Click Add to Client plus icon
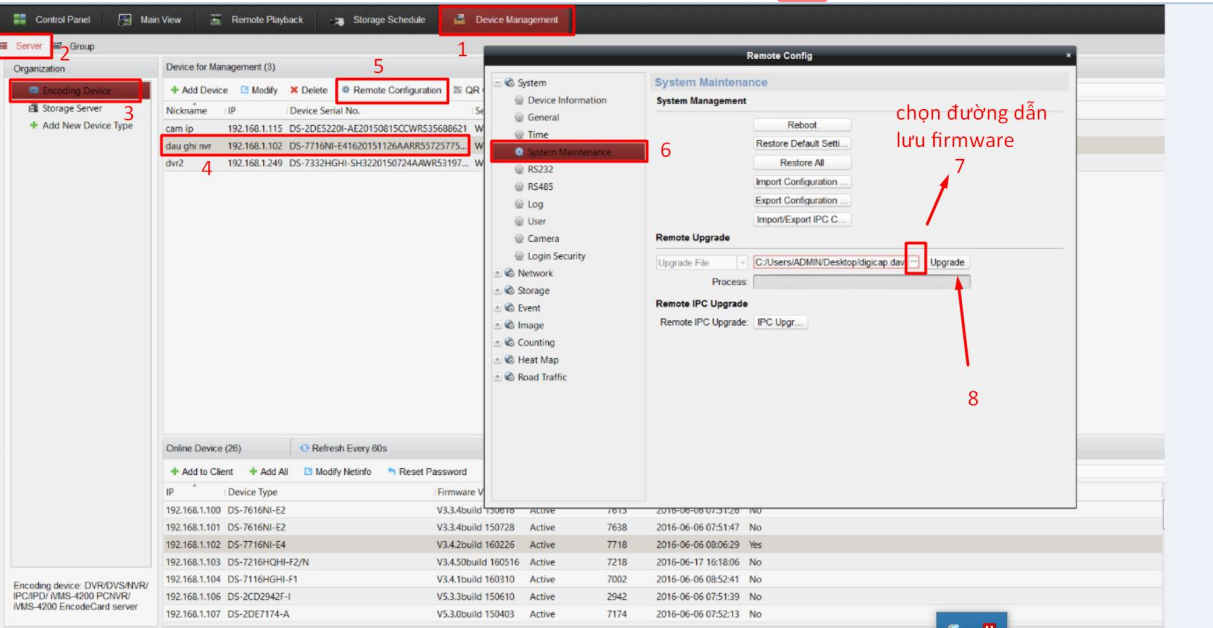 (x=174, y=472)
